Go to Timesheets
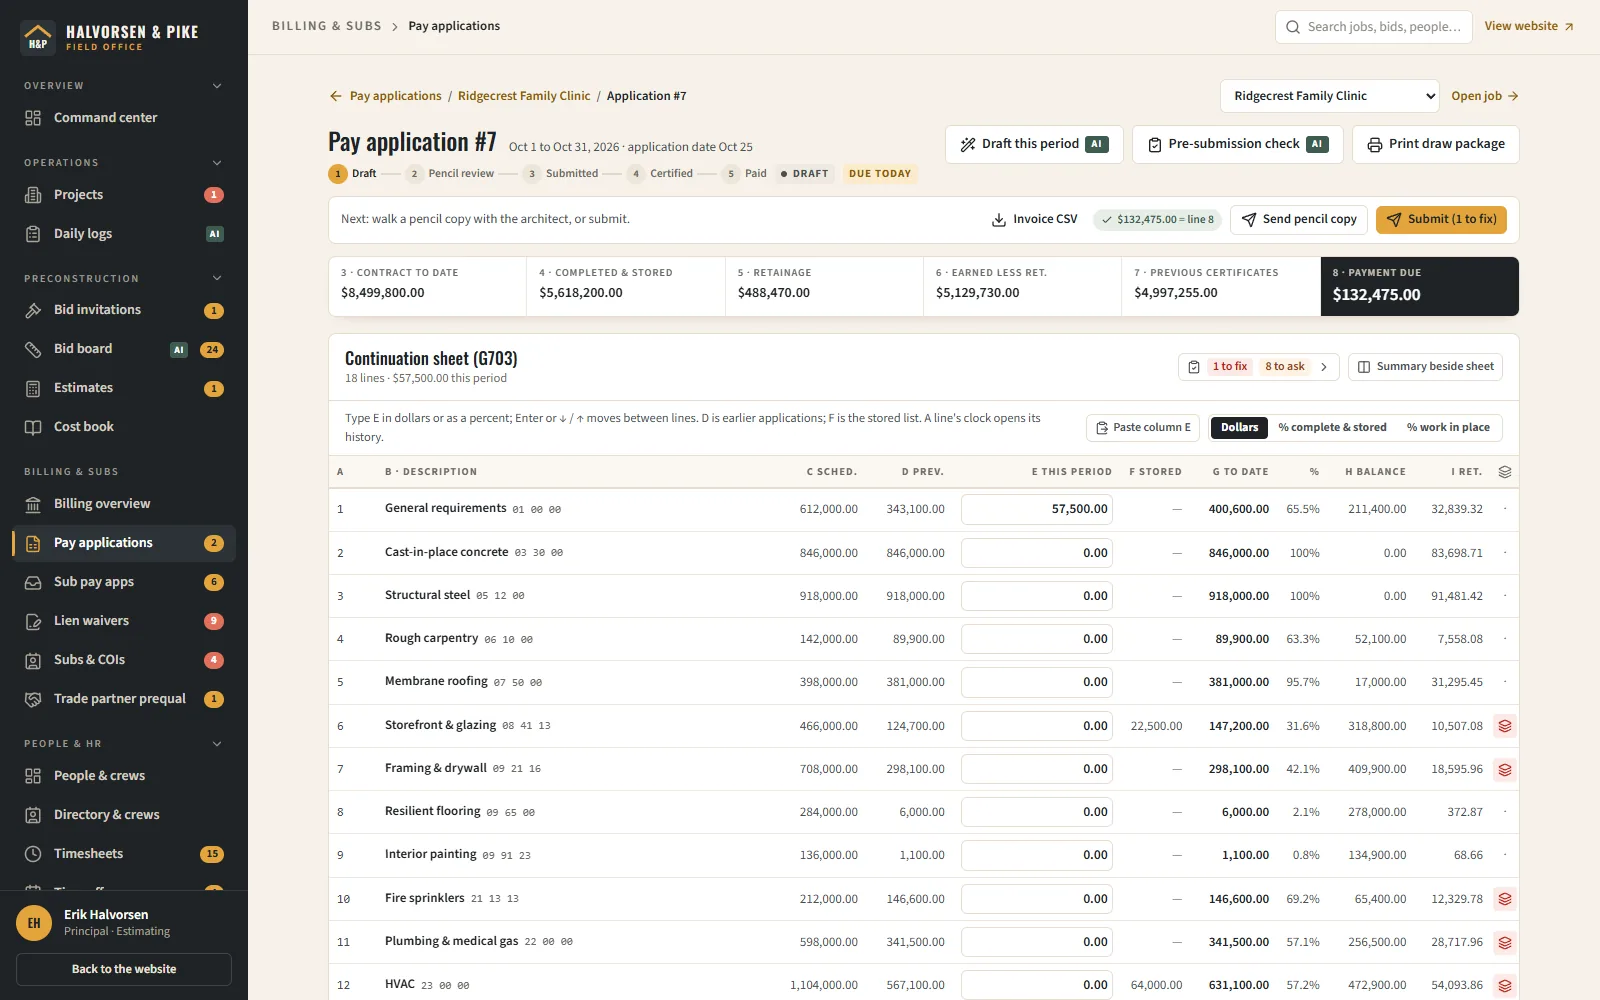Viewport: 1600px width, 1000px height. (124, 854)
